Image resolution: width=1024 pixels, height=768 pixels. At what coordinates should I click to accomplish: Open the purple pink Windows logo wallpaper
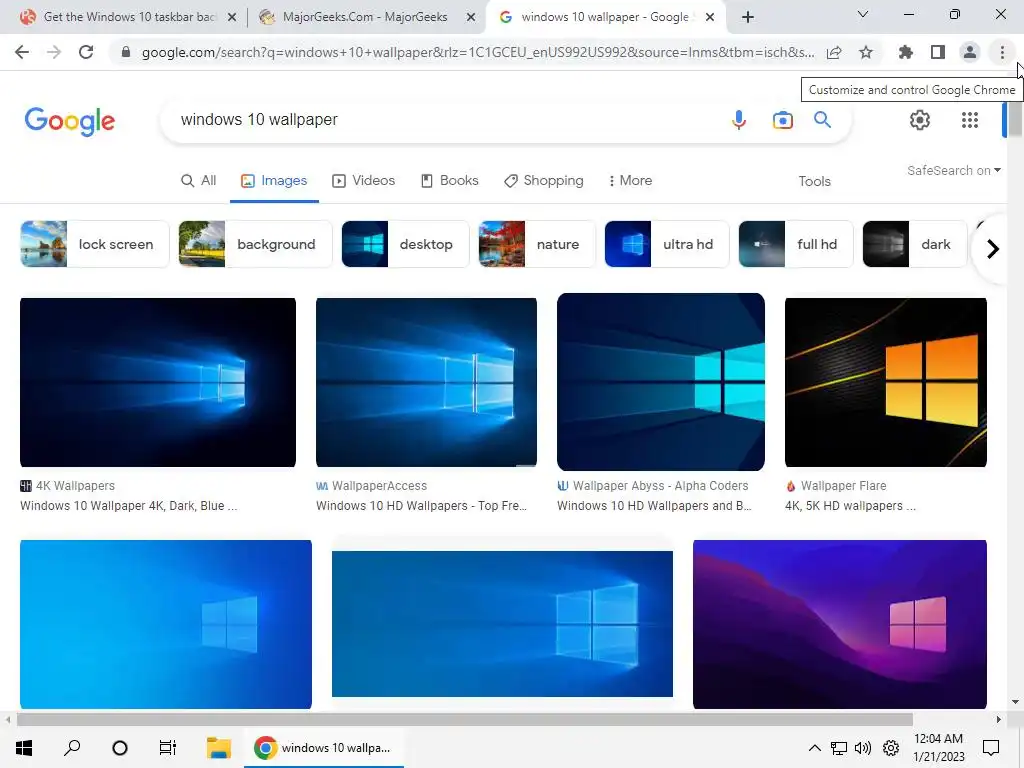coord(839,624)
